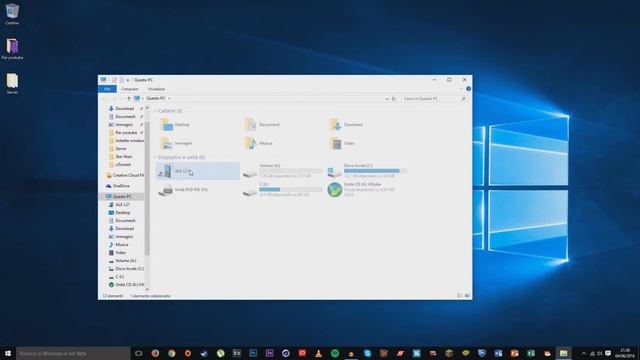
Task: Open the address bar history dropdown
Action: (387, 99)
